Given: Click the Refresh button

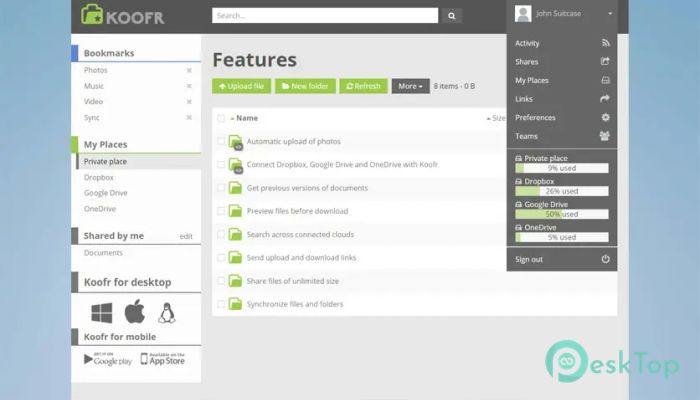Looking at the screenshot, I should tap(363, 86).
